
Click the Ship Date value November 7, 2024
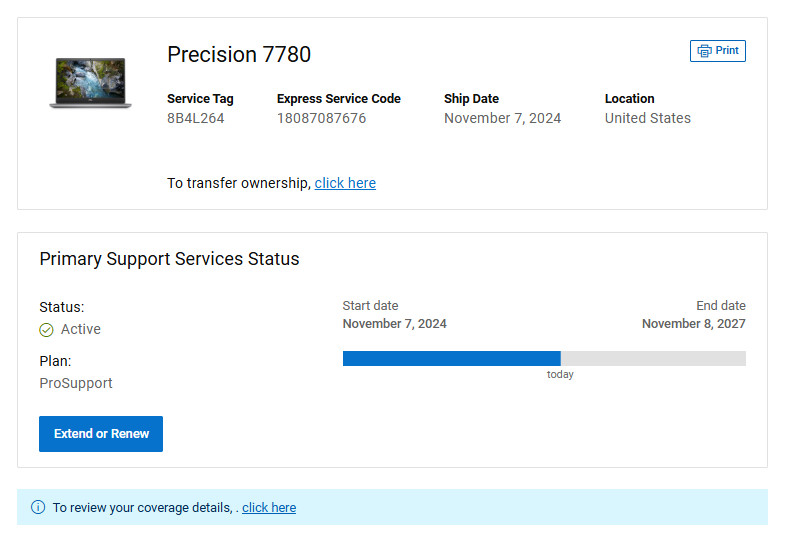[502, 118]
